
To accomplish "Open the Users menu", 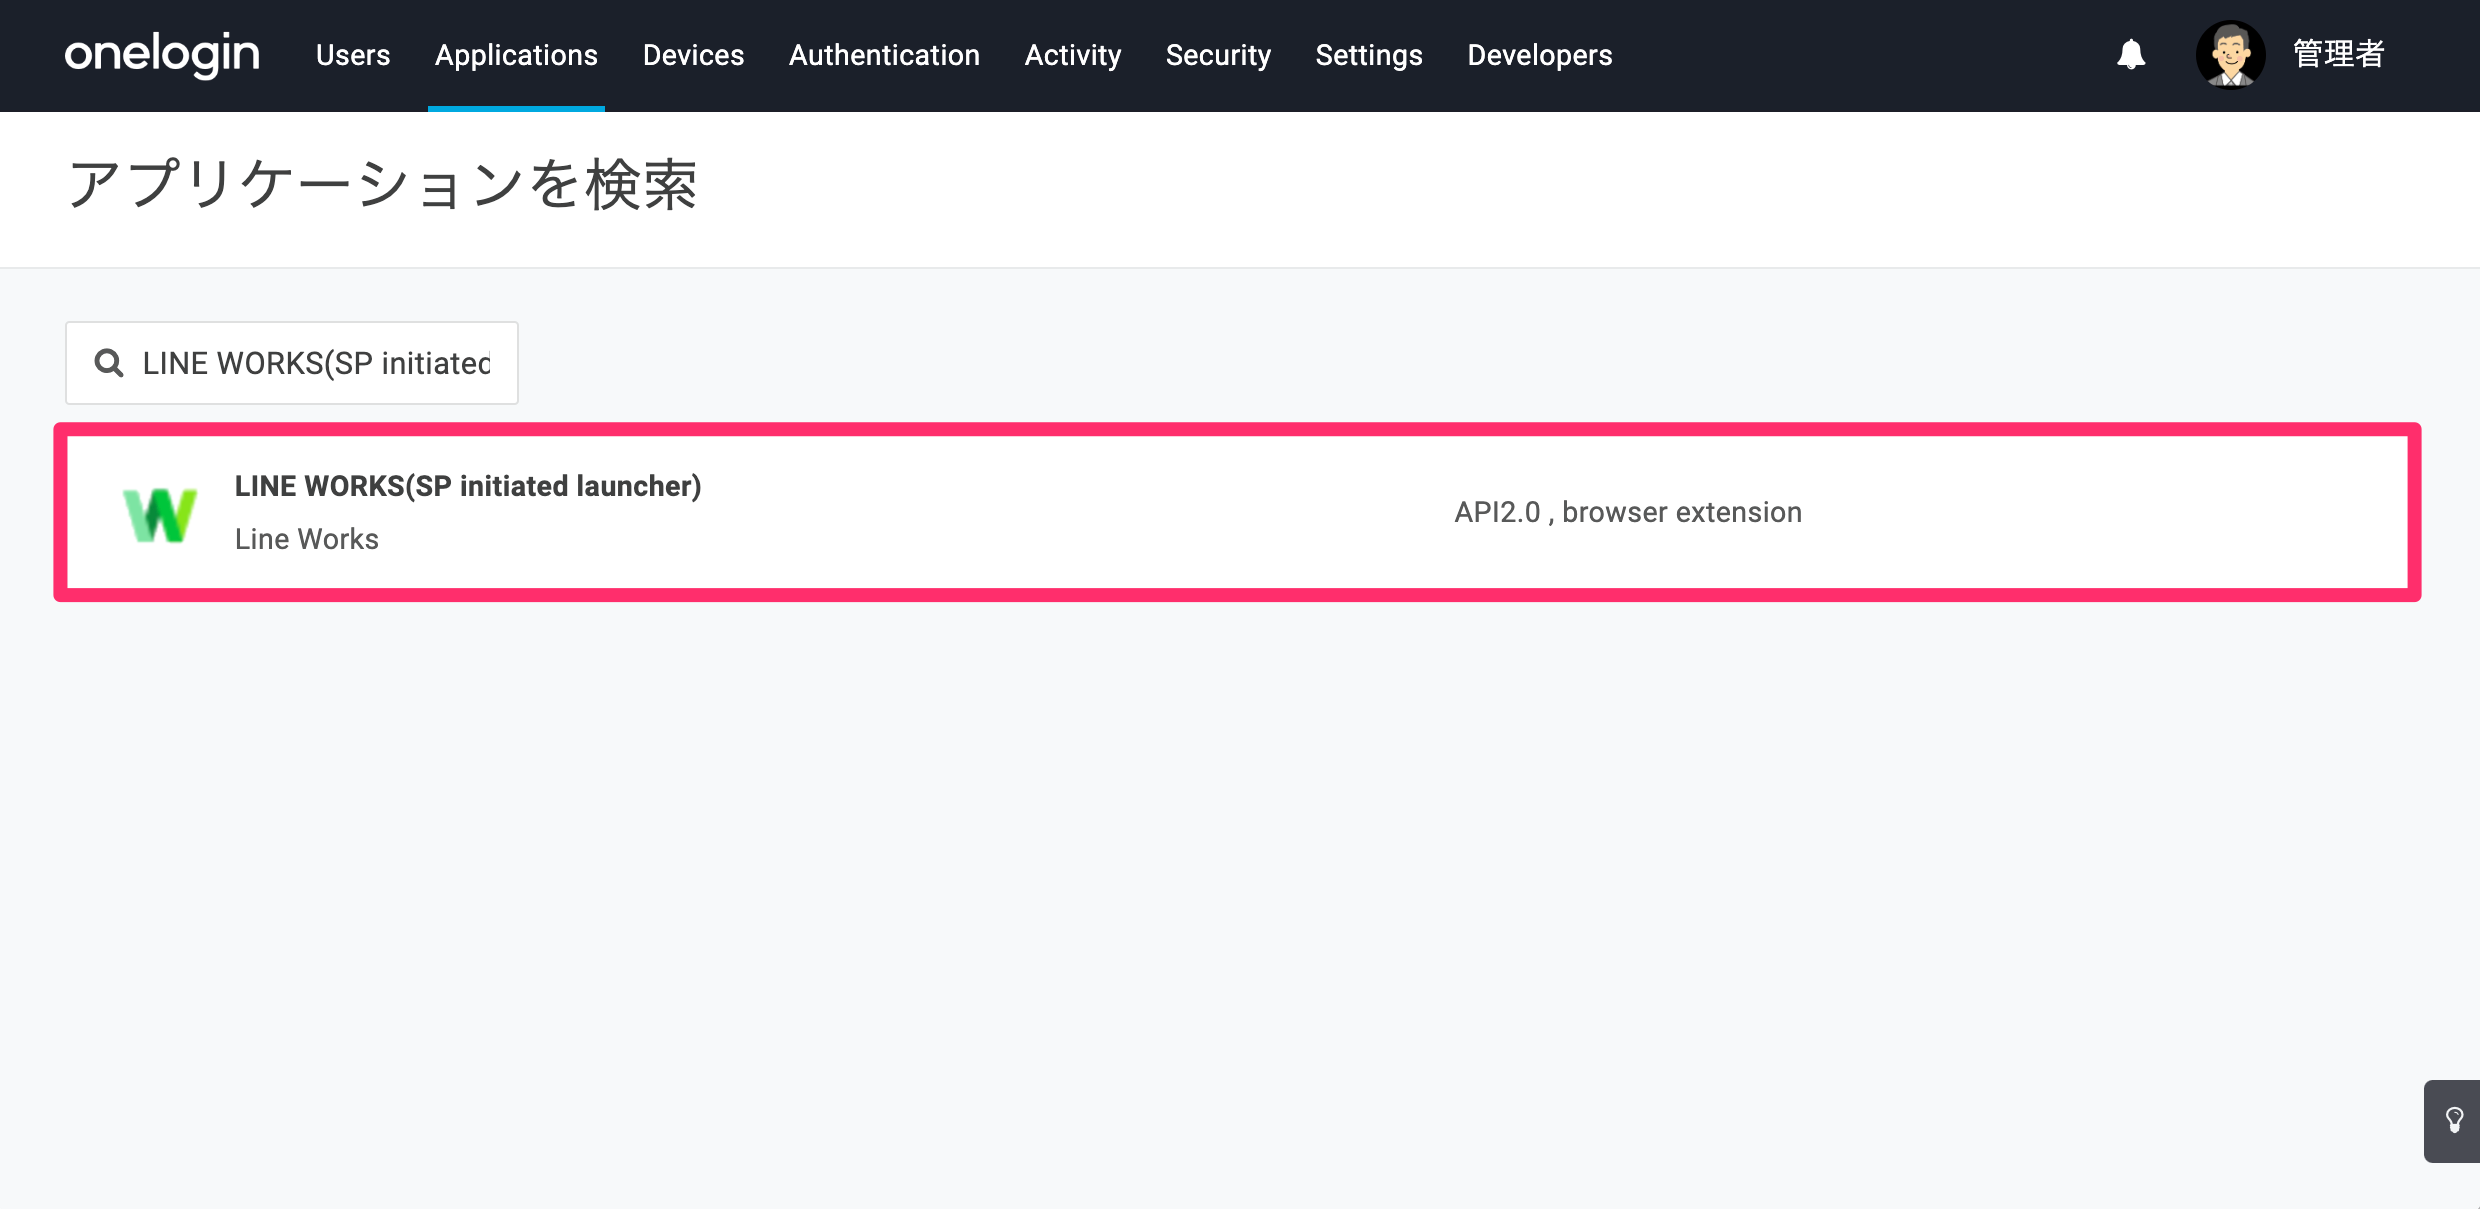I will [353, 55].
